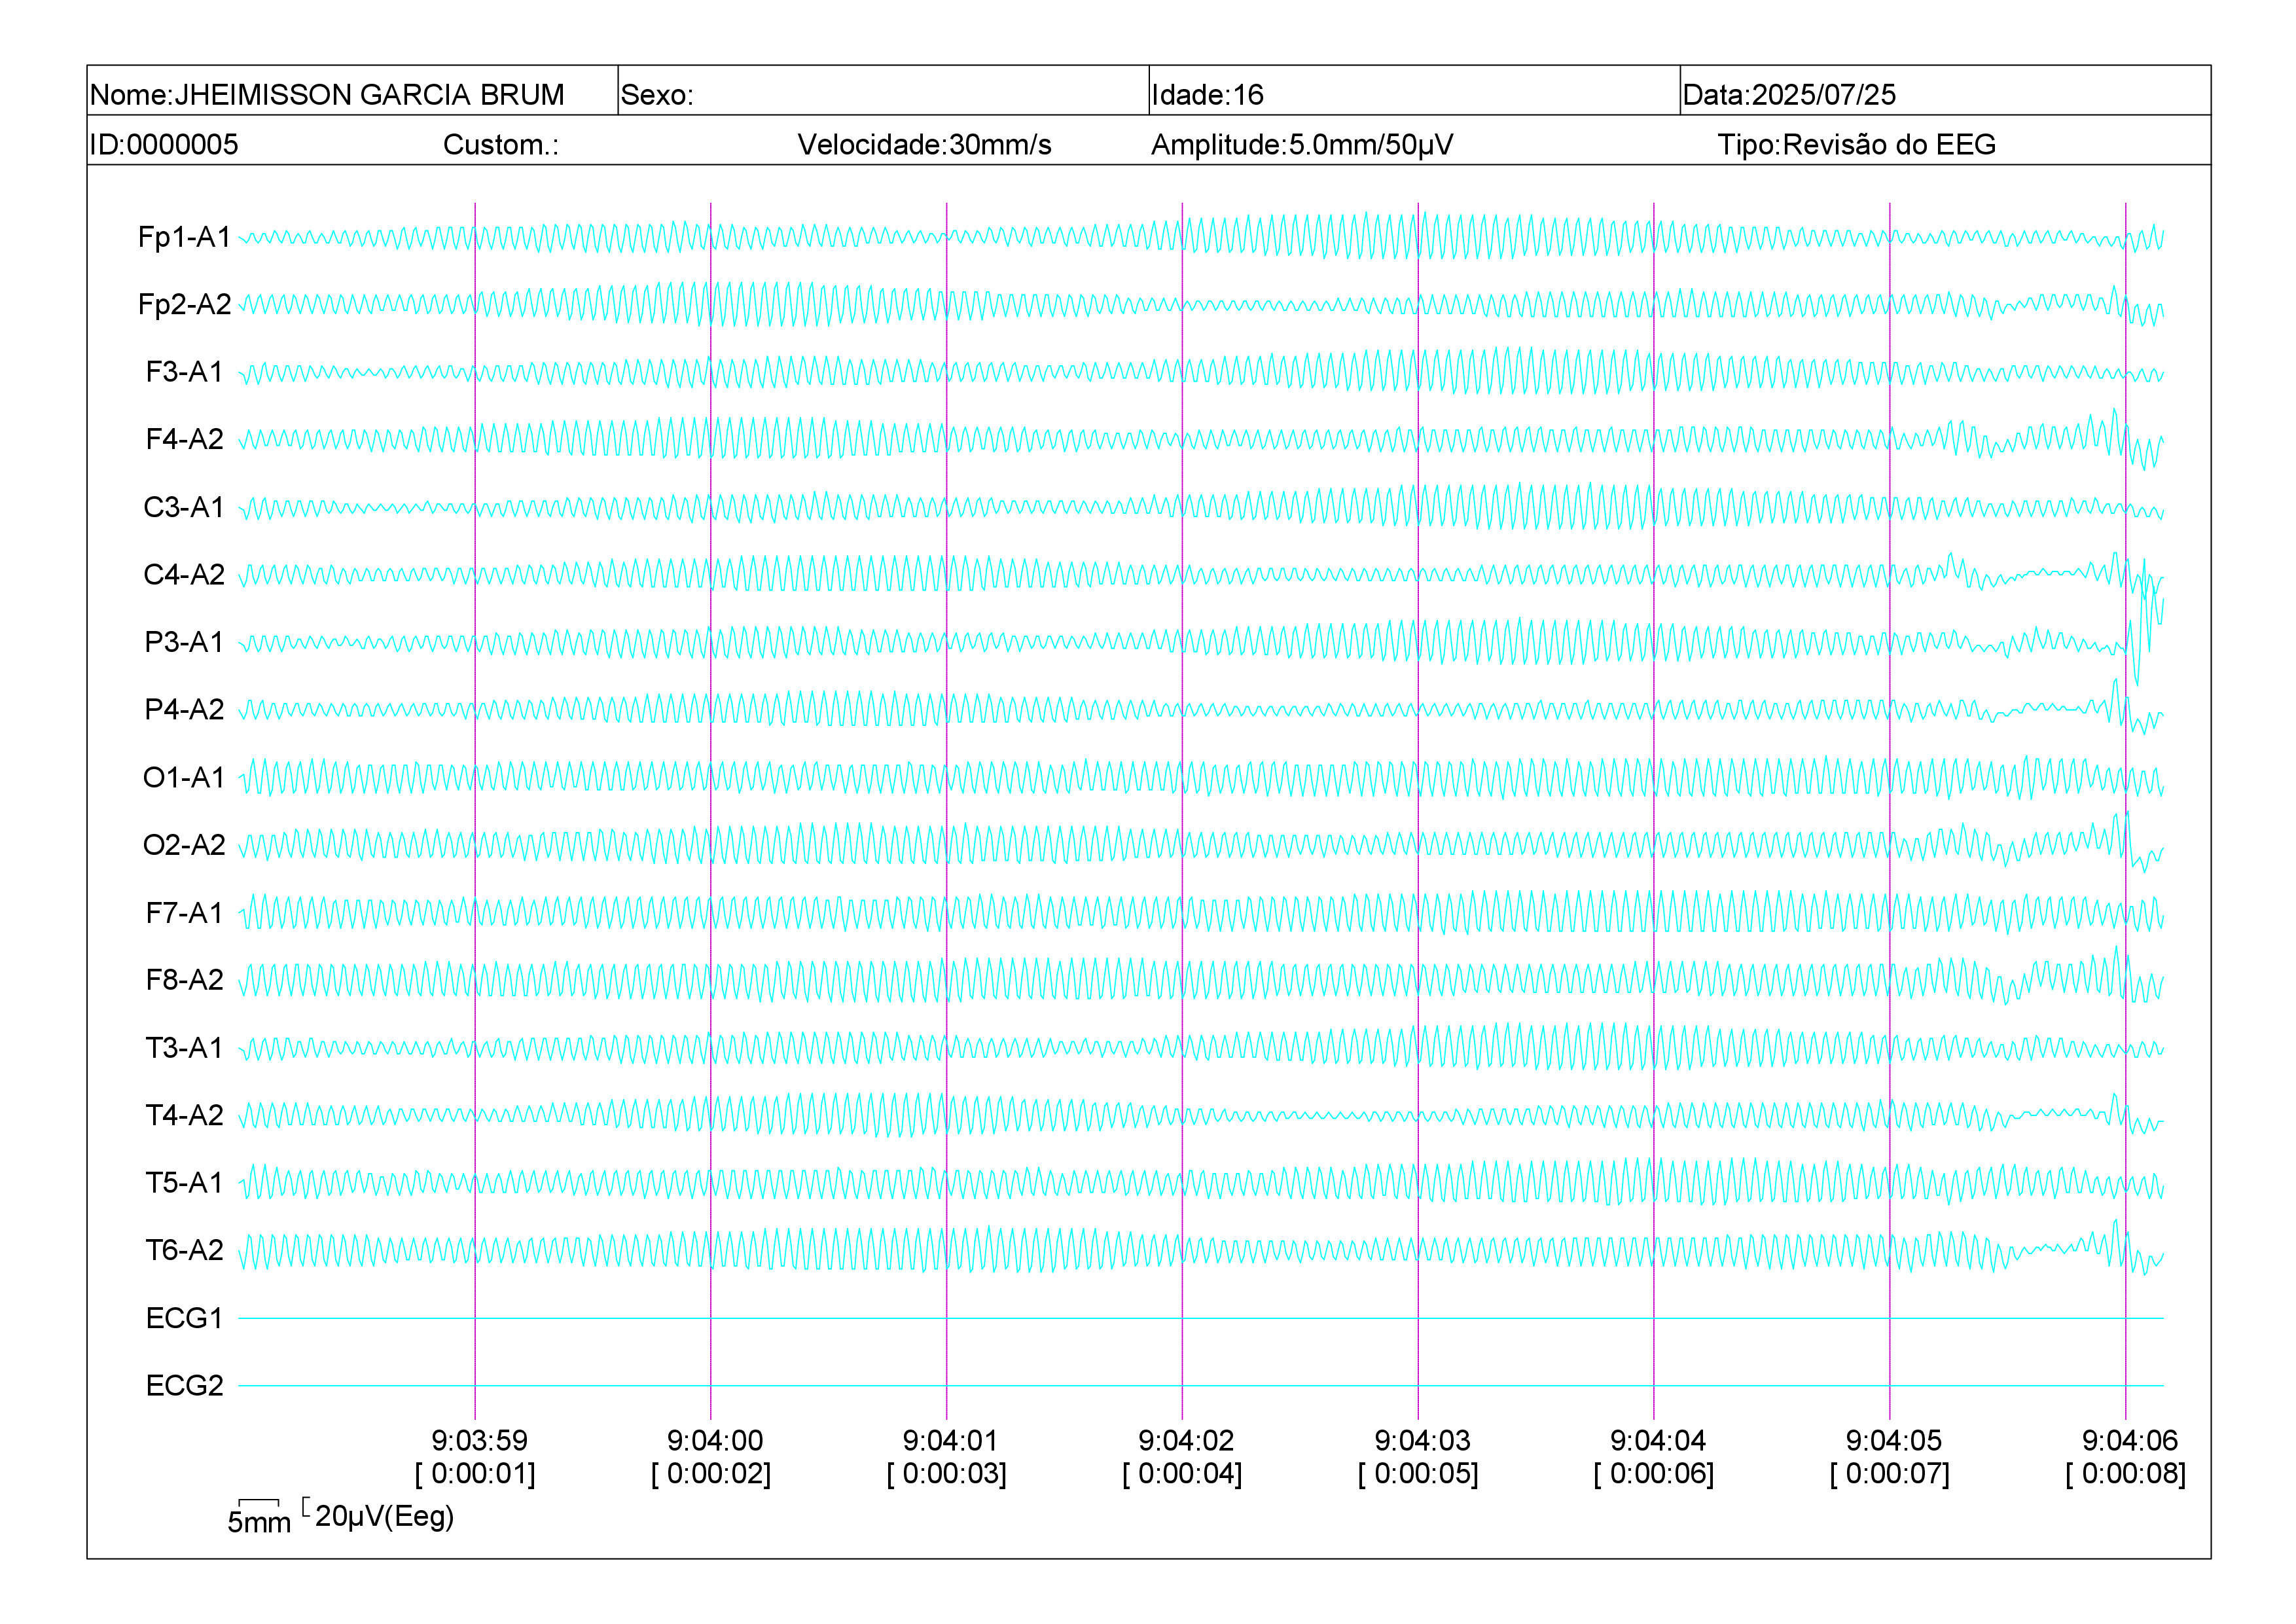Select the P4-A2 channel label
The height and width of the screenshot is (1624, 2296).
click(x=184, y=709)
